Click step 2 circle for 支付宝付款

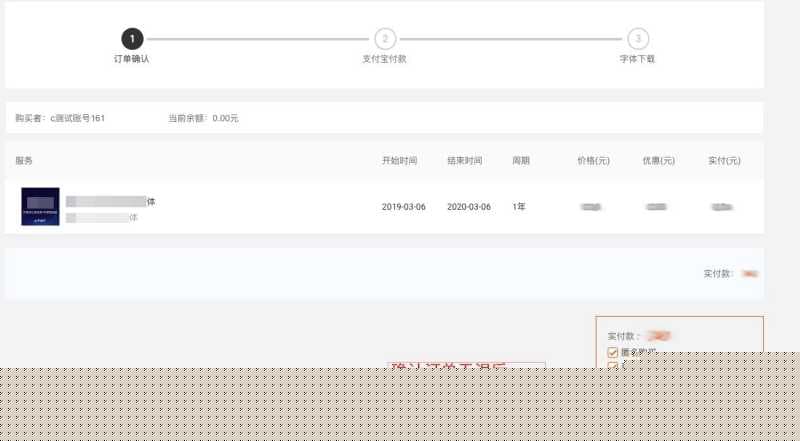click(385, 39)
